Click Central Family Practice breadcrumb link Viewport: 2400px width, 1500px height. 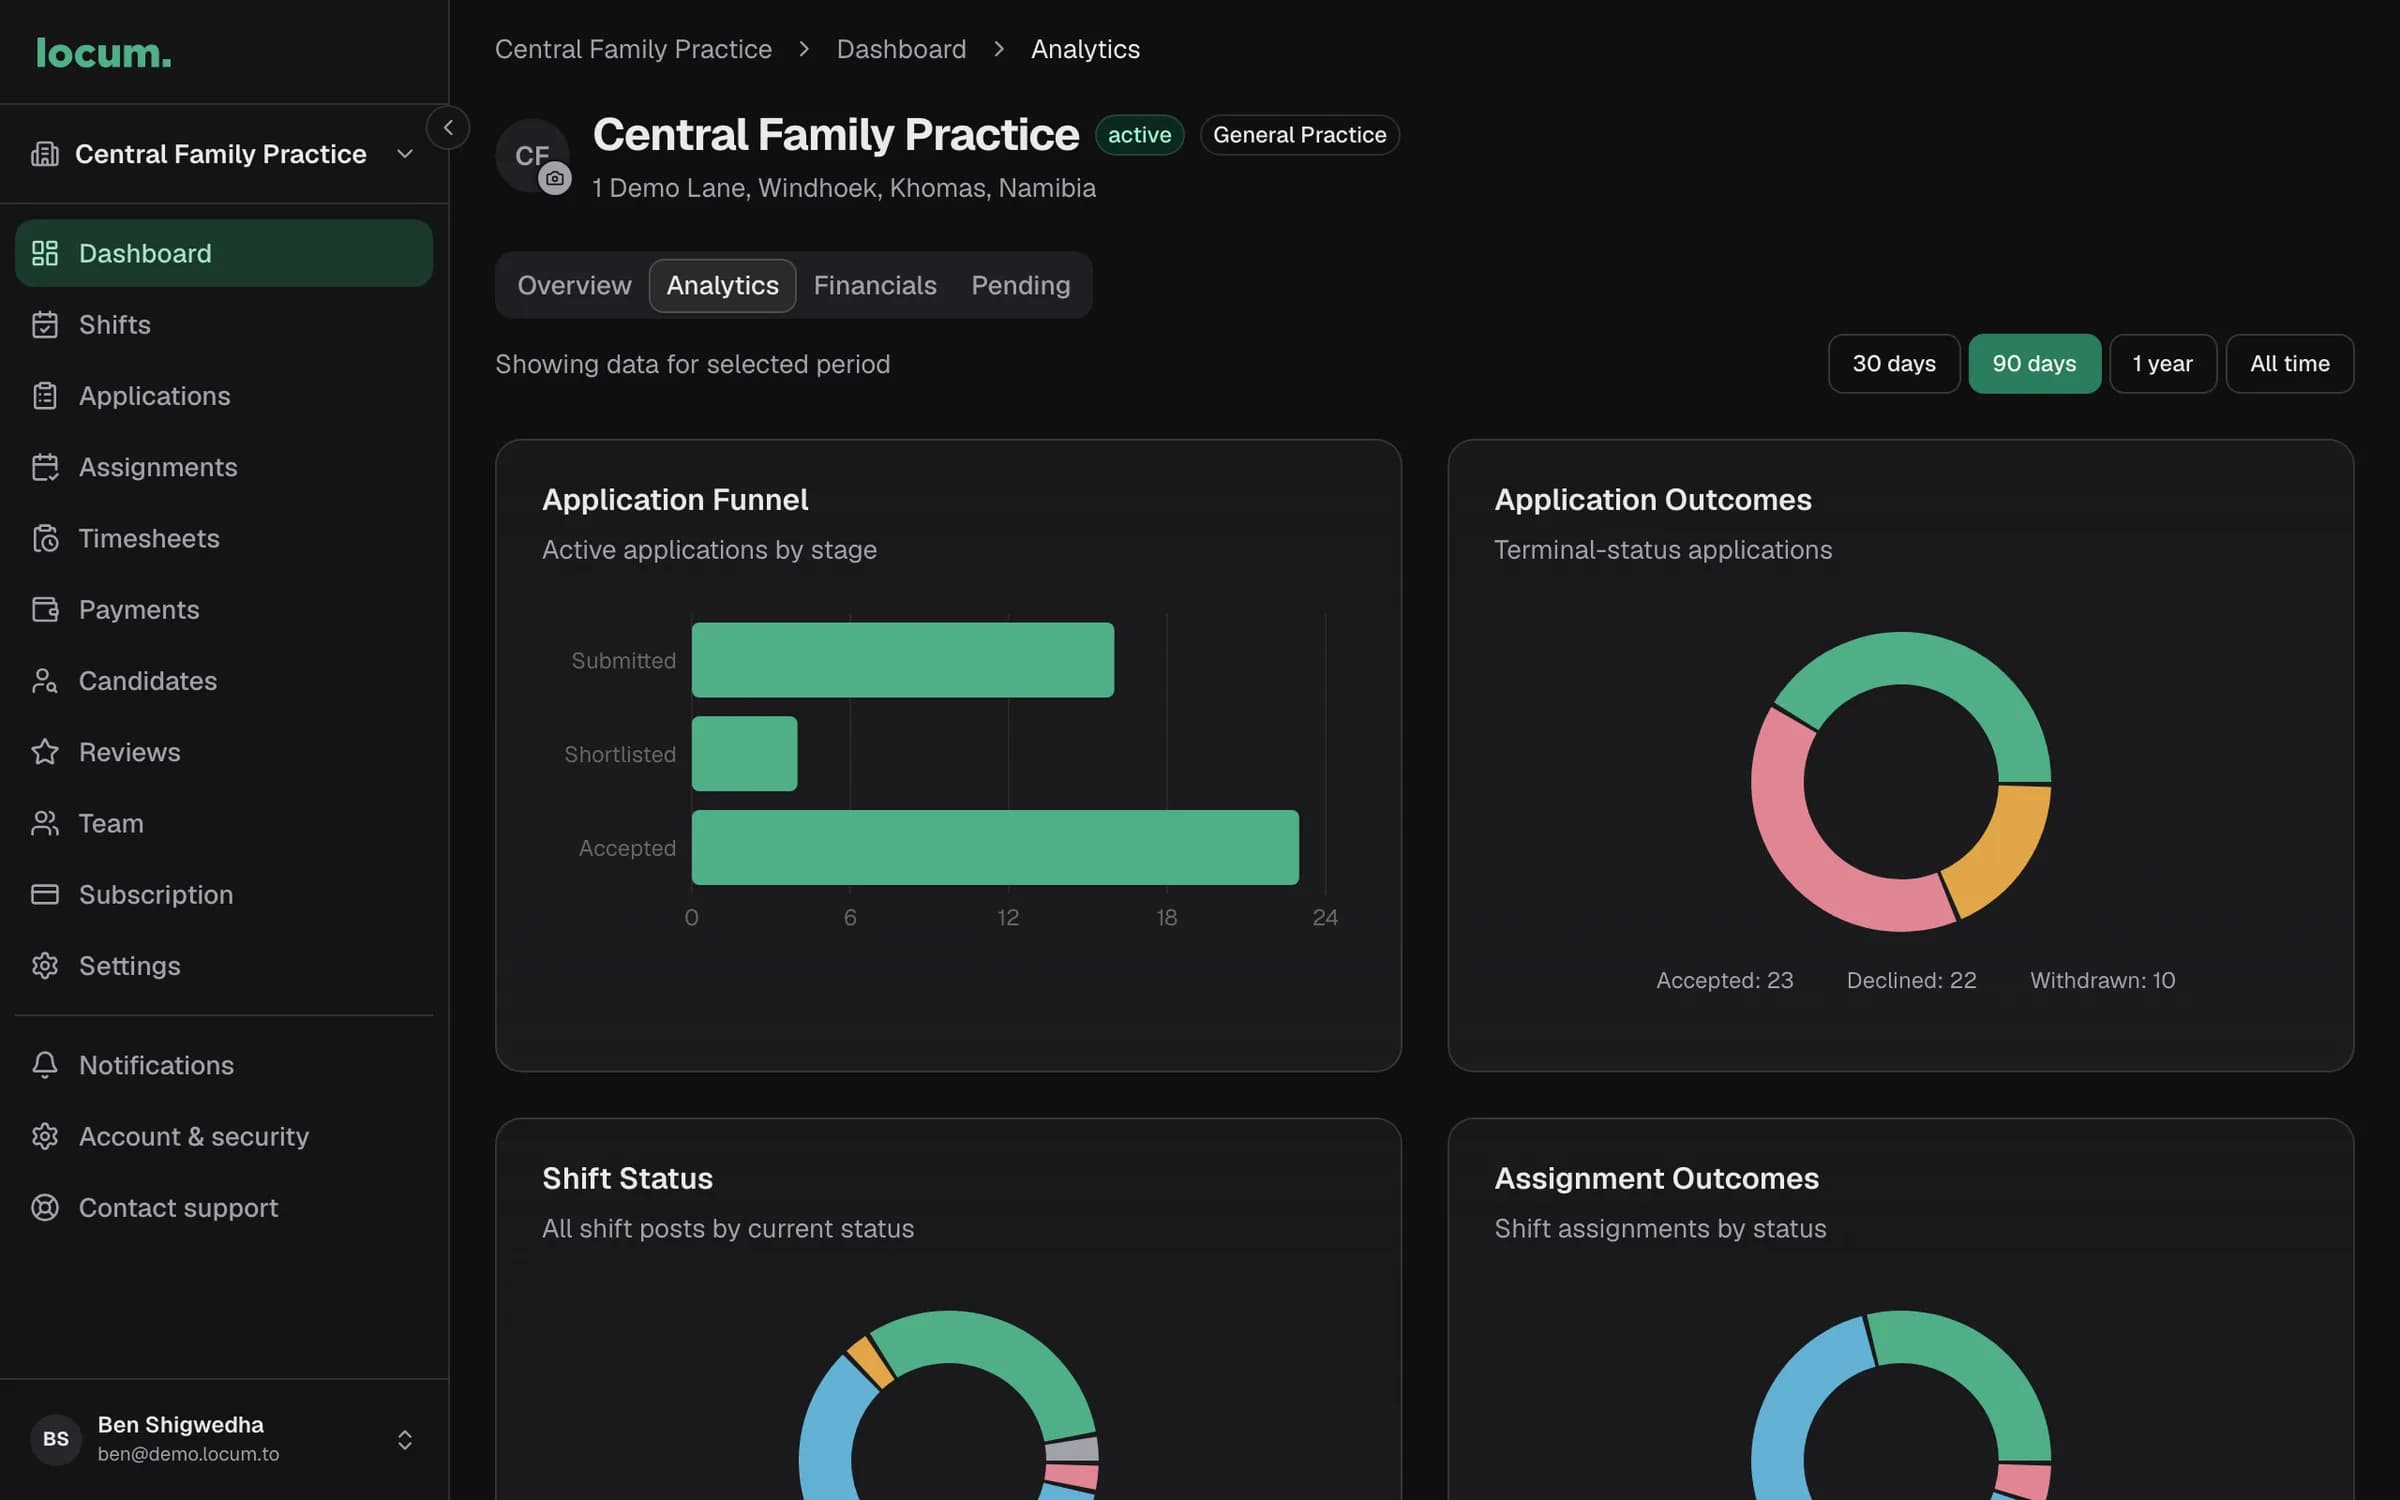click(x=633, y=49)
